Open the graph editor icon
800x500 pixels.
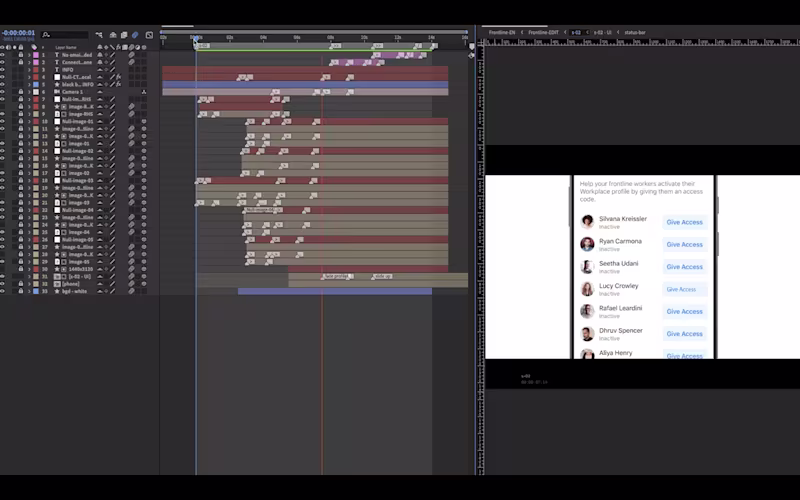(149, 35)
